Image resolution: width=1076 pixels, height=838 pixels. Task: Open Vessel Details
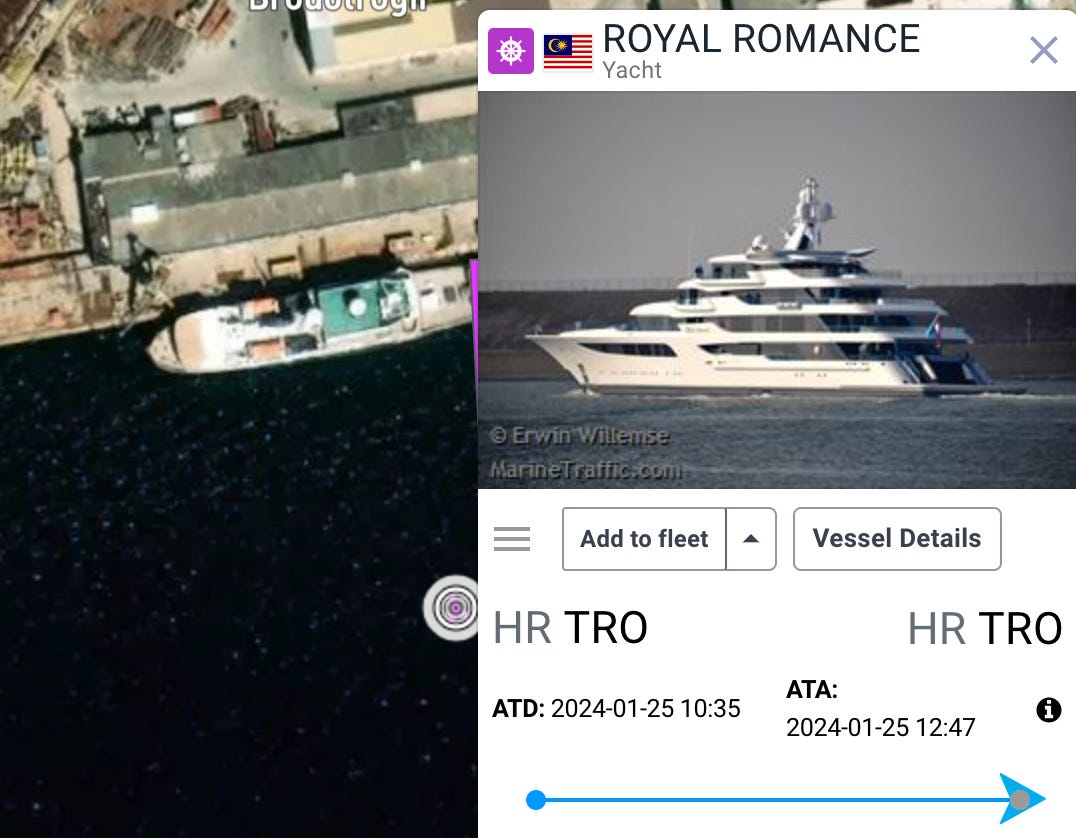897,539
